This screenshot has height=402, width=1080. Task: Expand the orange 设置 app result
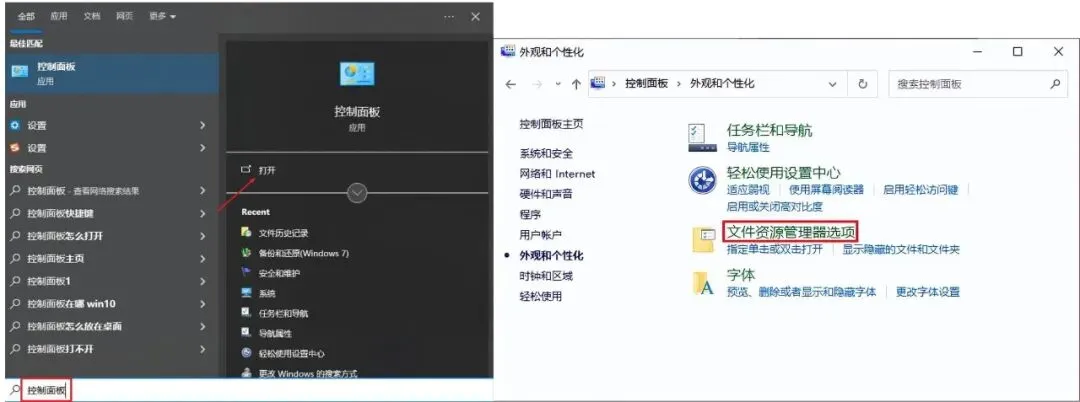[x=202, y=148]
